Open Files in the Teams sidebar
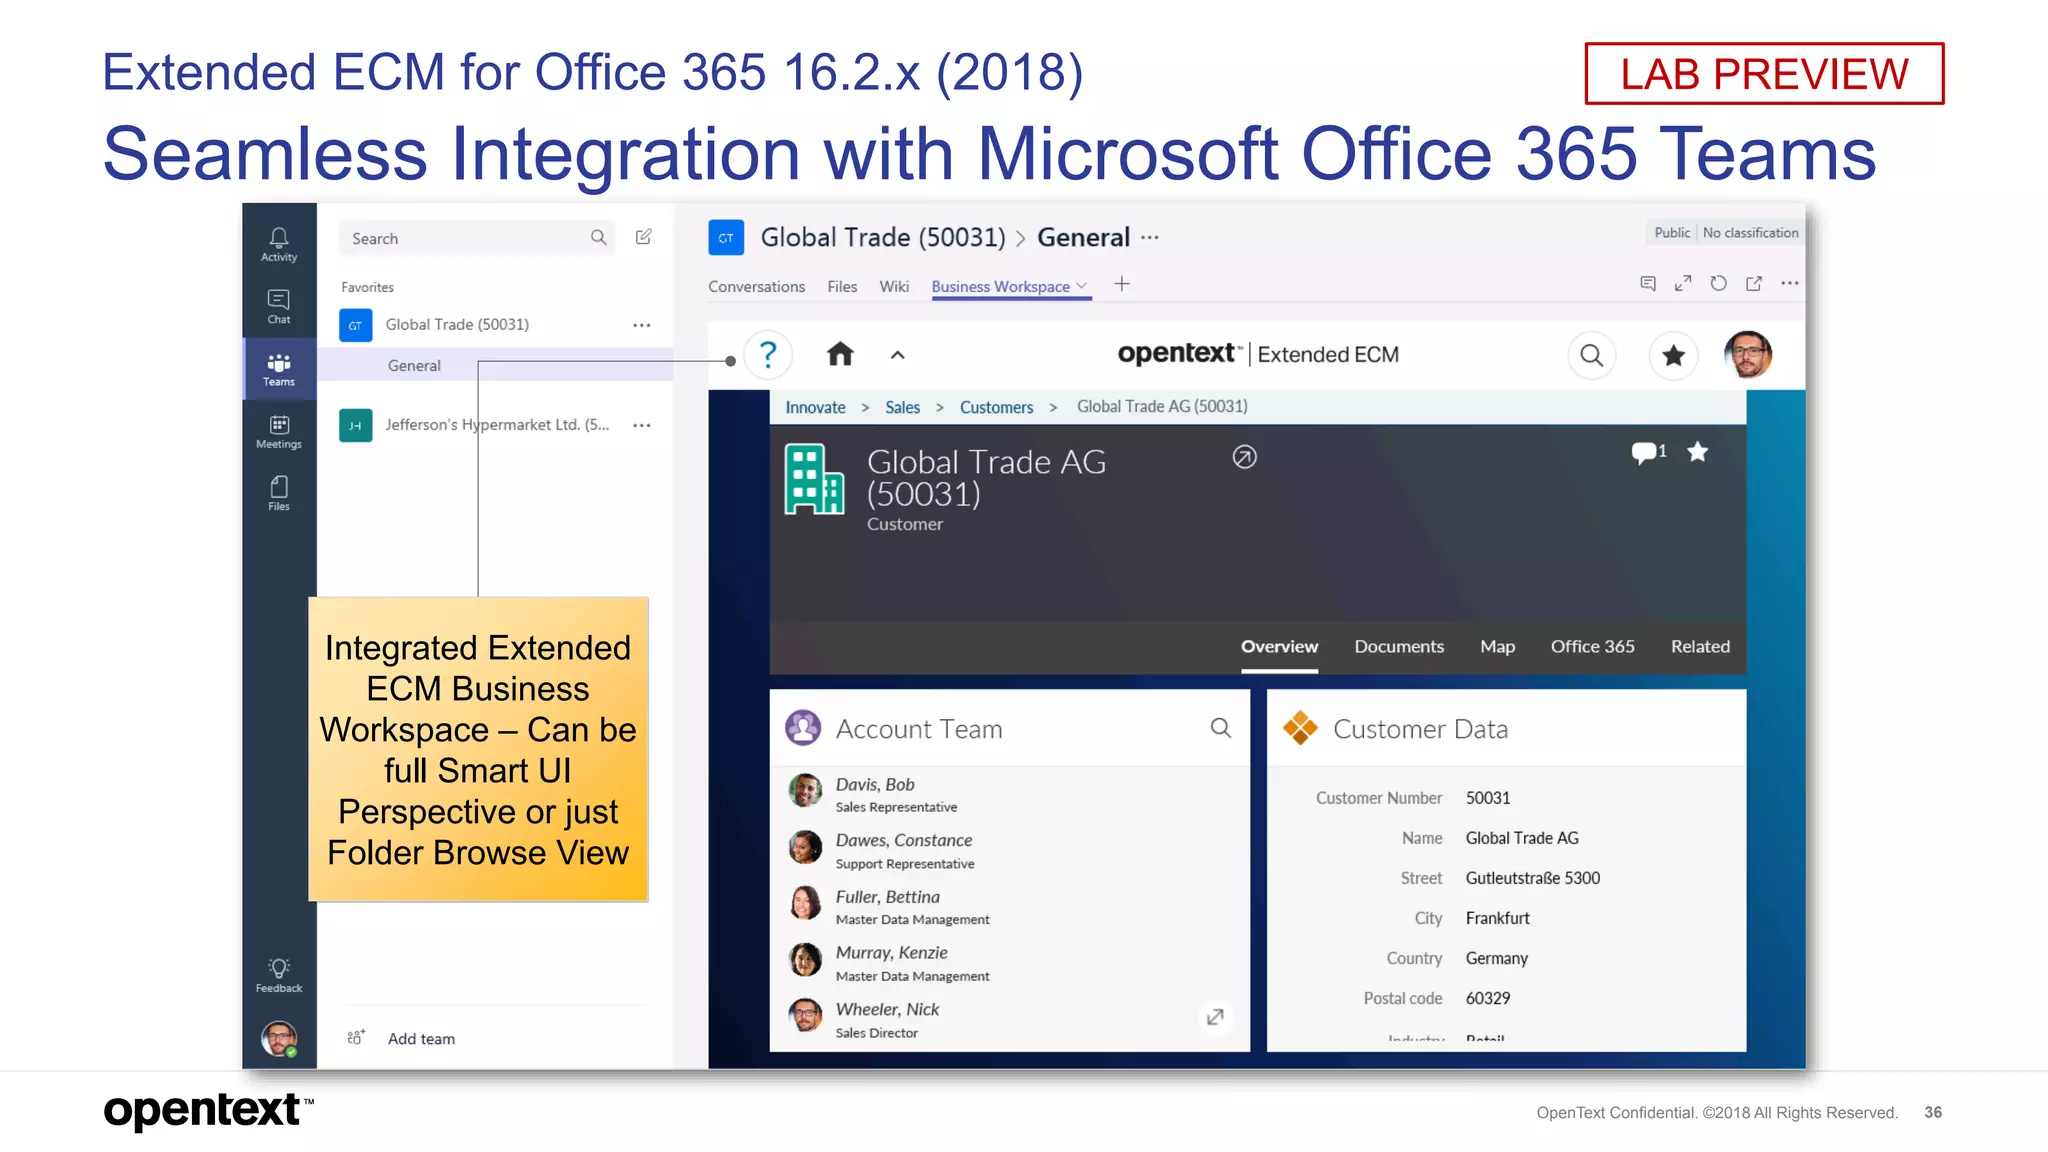 coord(279,493)
